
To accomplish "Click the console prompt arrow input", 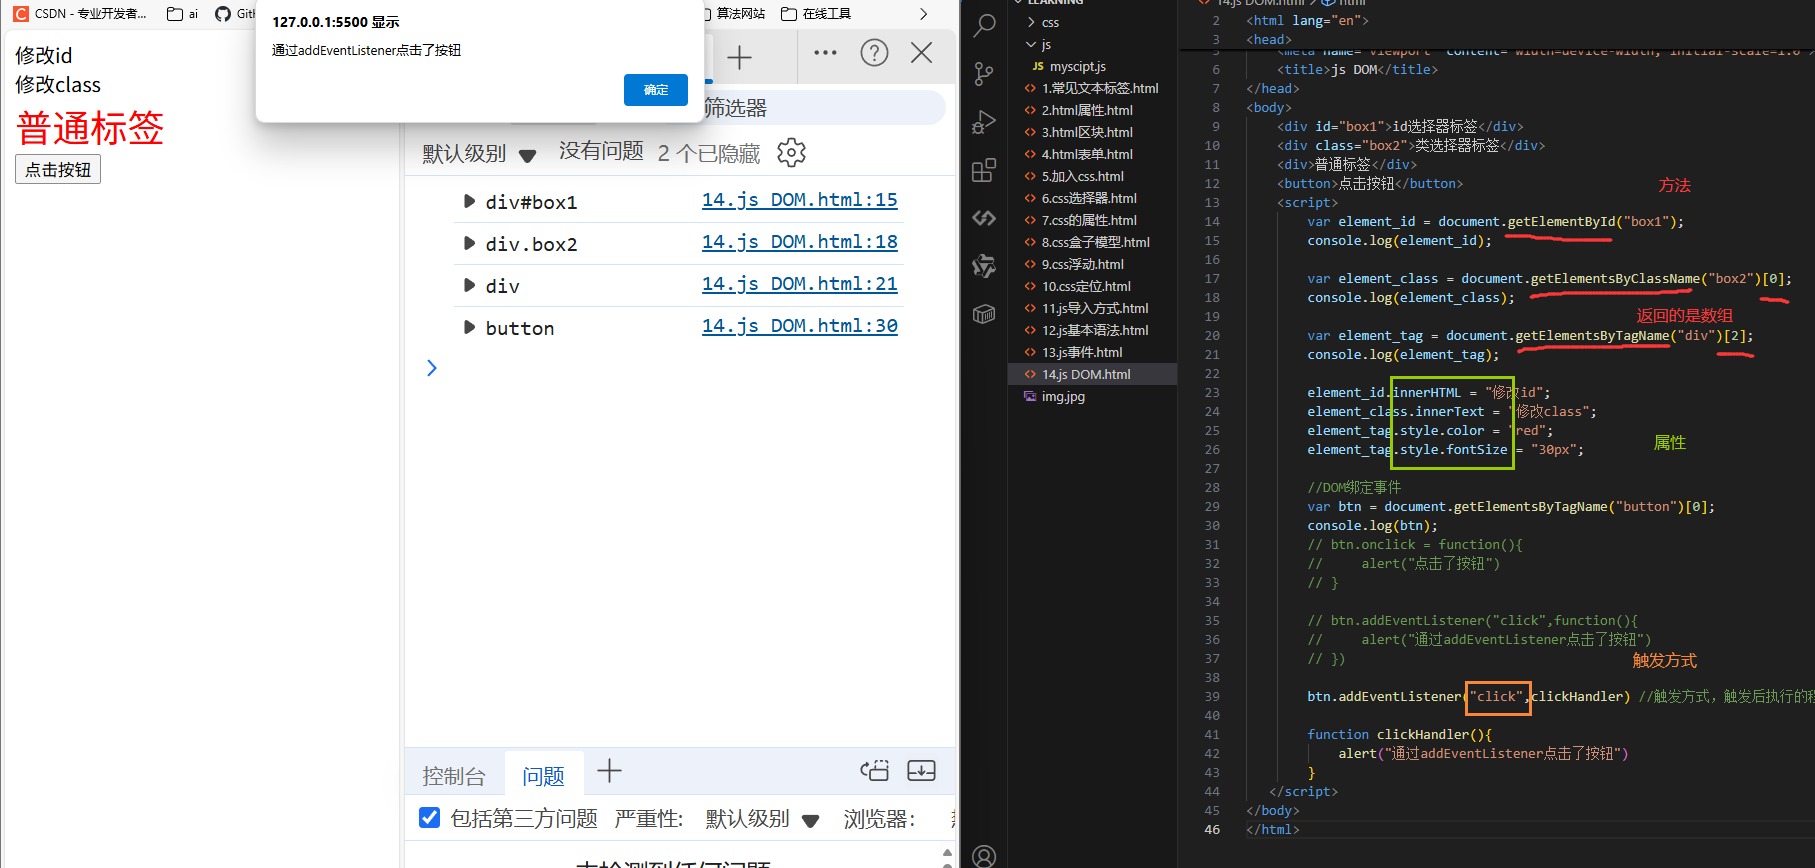I will point(431,368).
